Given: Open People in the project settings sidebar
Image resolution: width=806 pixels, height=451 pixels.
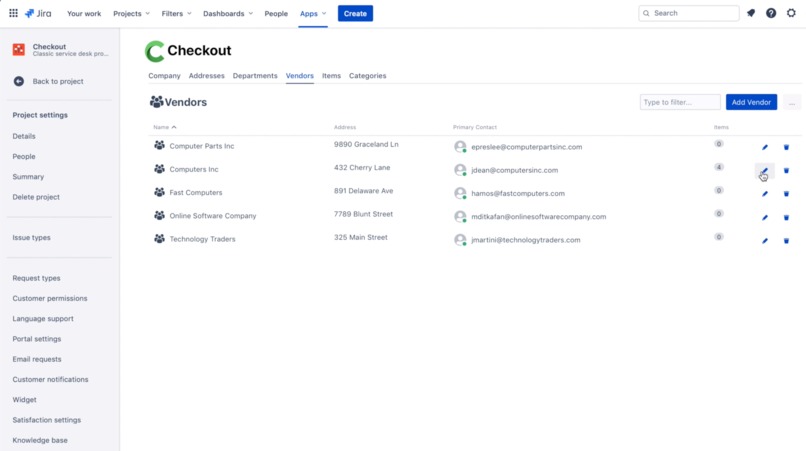Looking at the screenshot, I should (24, 156).
